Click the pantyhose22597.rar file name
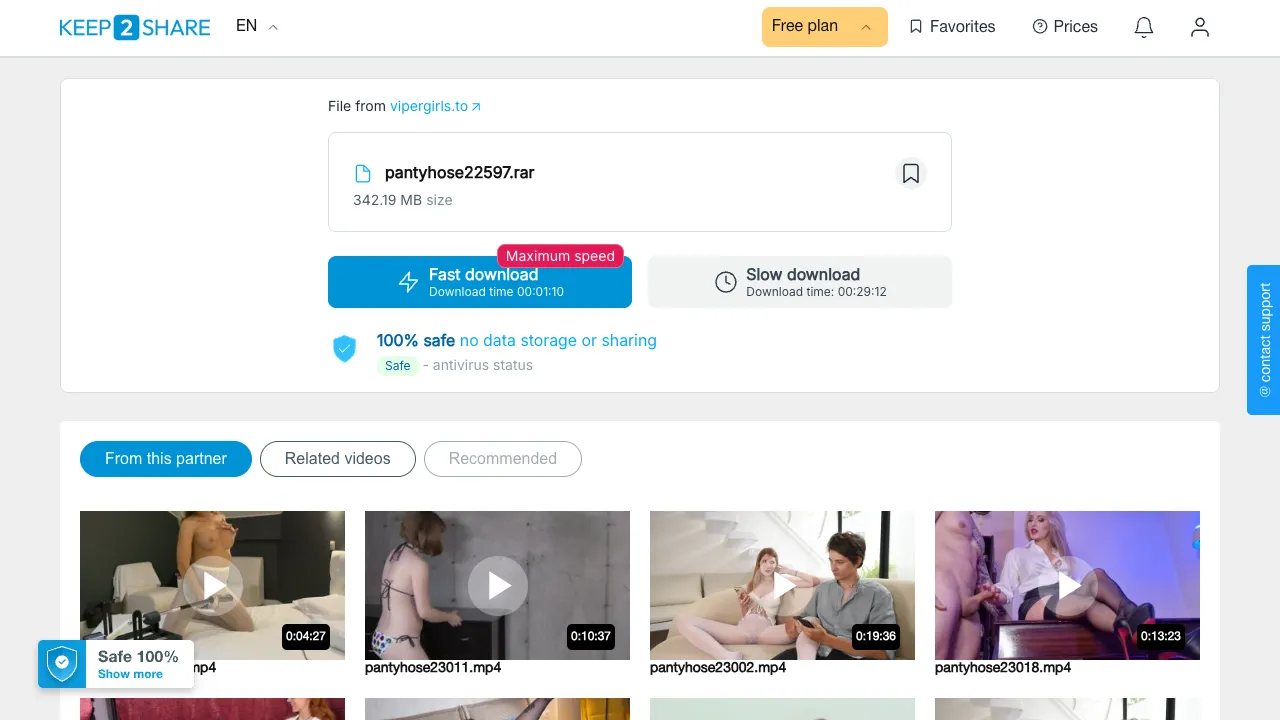Viewport: 1280px width, 720px height. [459, 173]
